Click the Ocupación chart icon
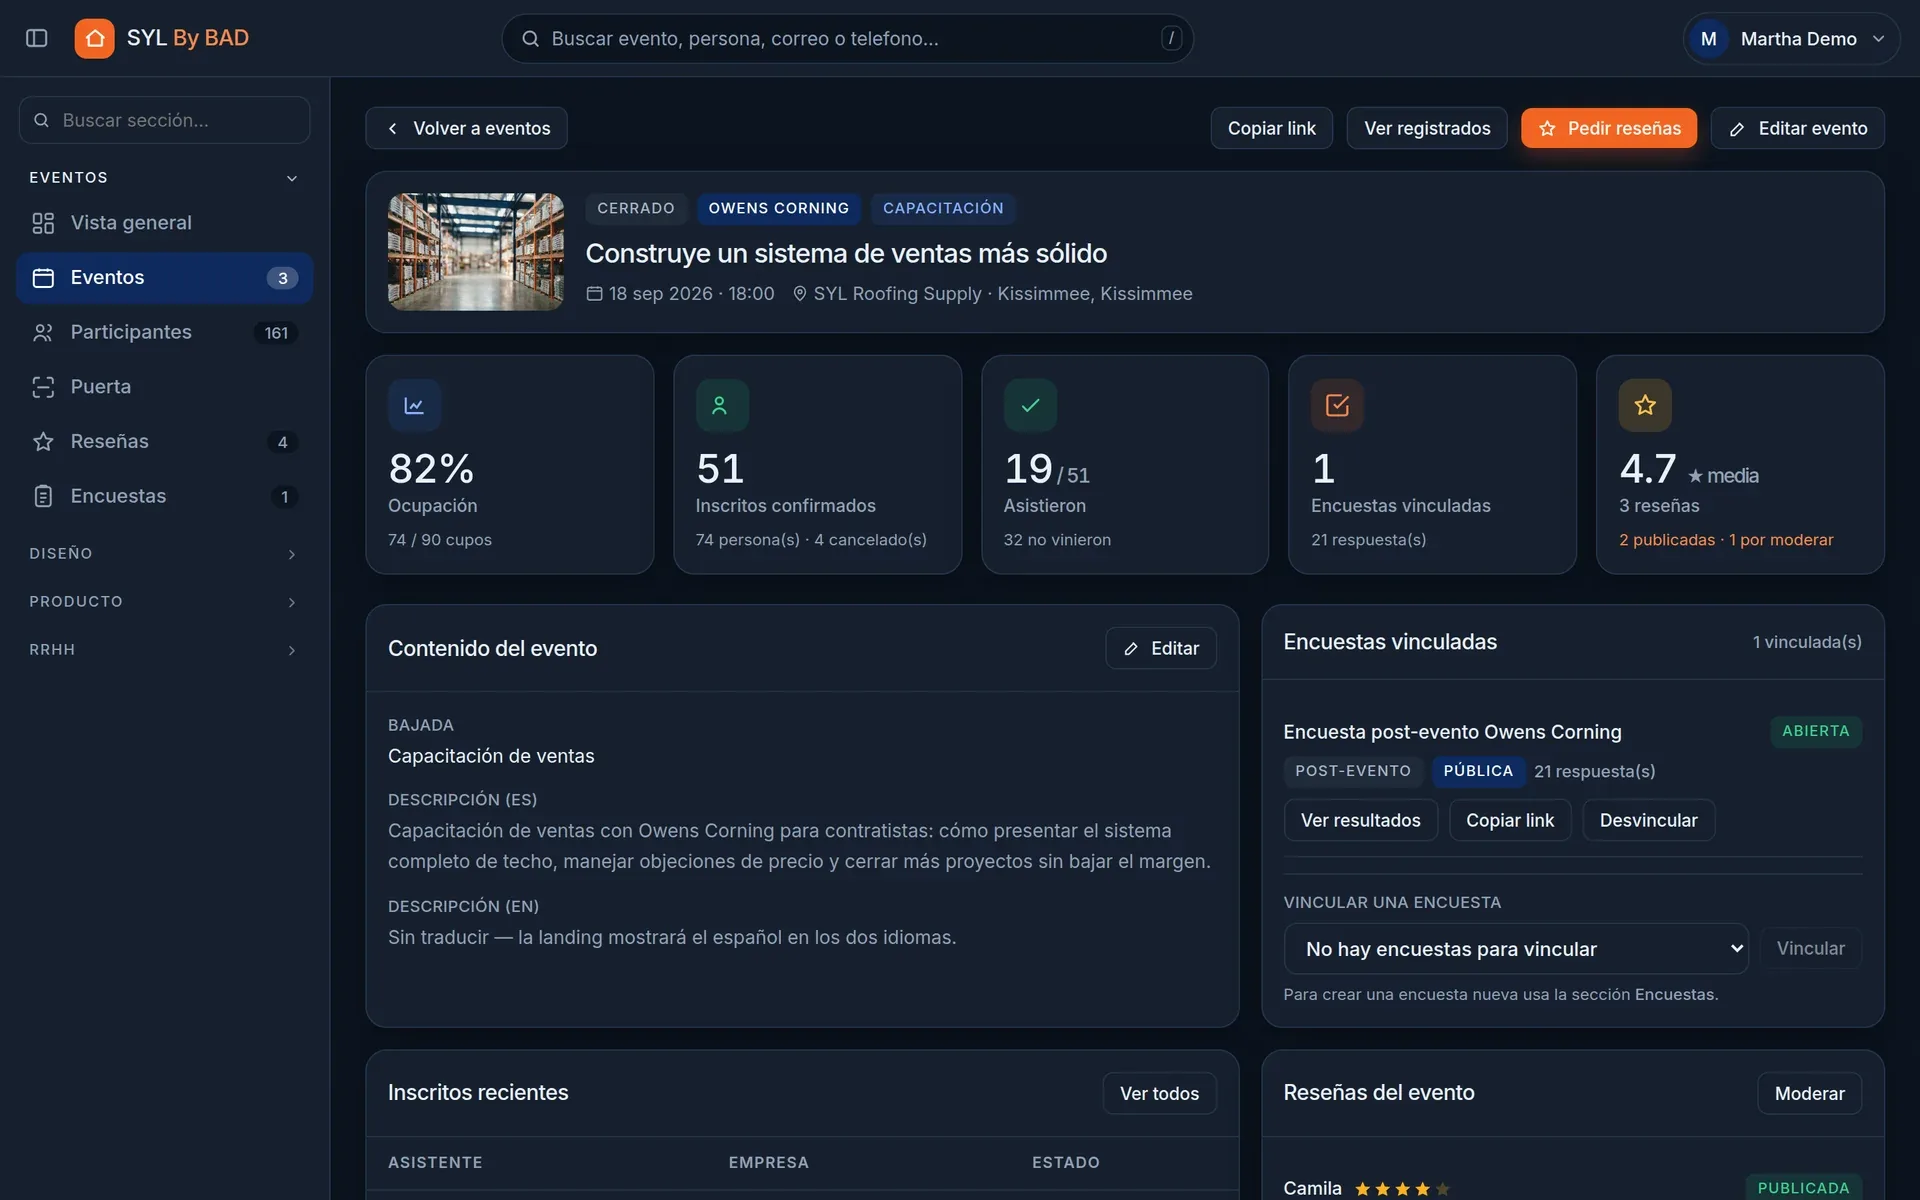Image resolution: width=1920 pixels, height=1200 pixels. (x=414, y=405)
